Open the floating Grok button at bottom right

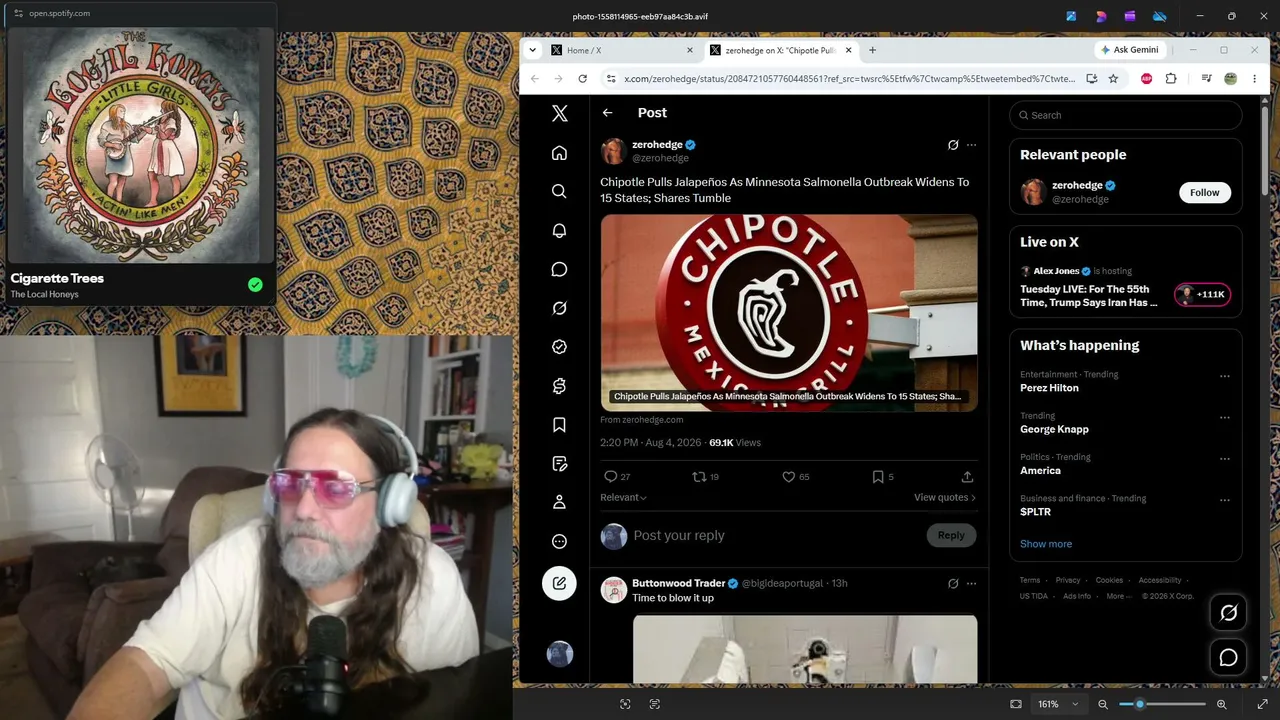point(1228,613)
